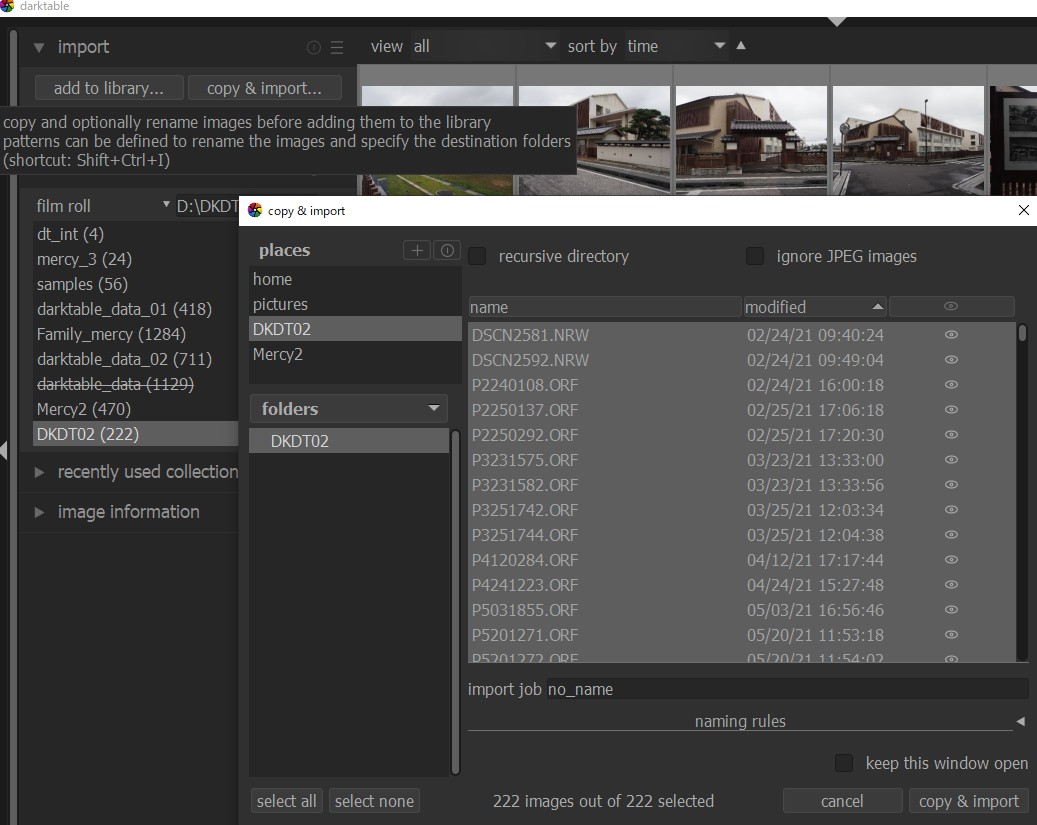The image size is (1037, 825).
Task: Show thumbnail for P2250292.ORF
Action: (x=951, y=435)
